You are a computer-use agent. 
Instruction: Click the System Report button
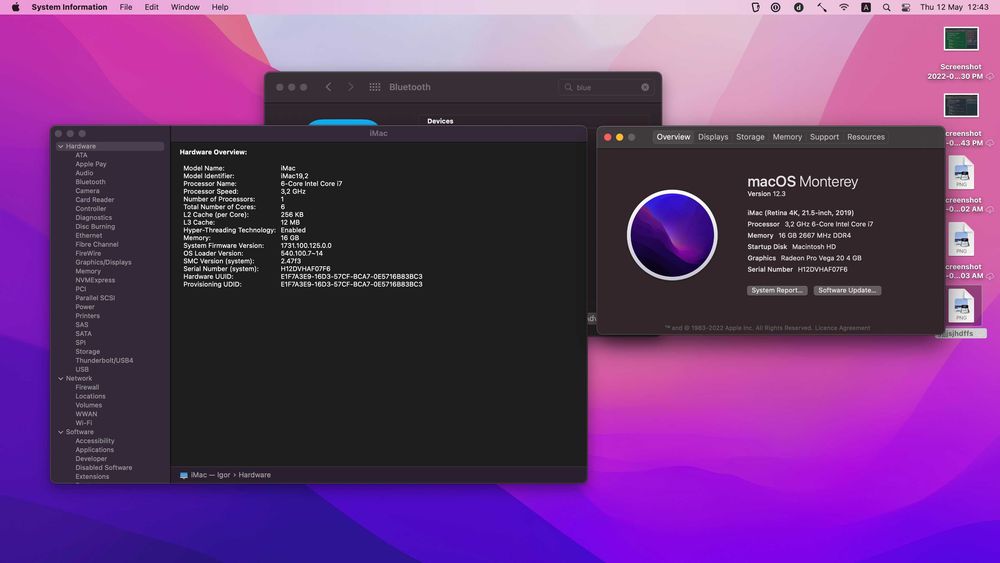[777, 290]
